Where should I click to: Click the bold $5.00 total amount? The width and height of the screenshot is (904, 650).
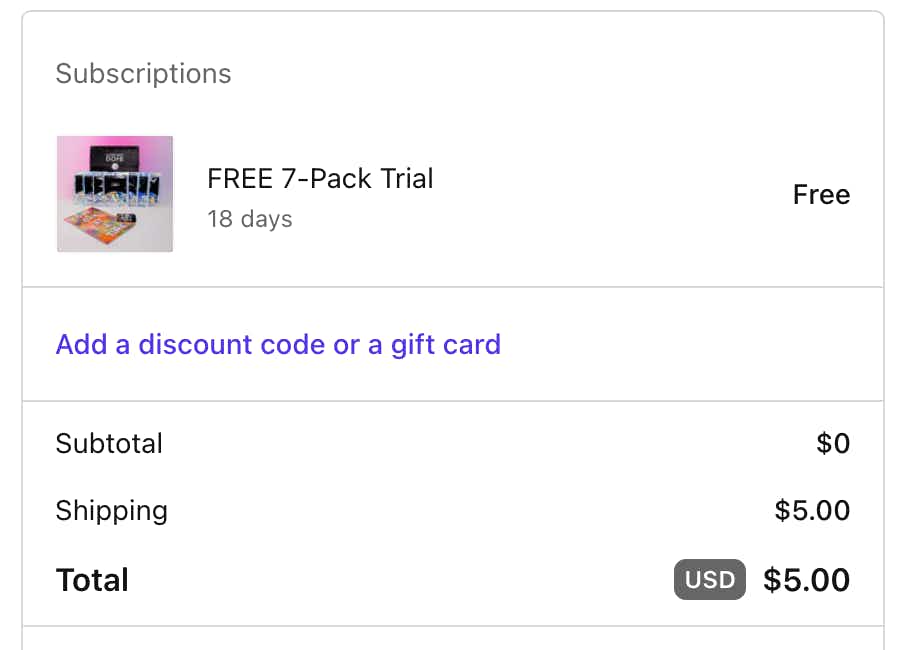pos(807,580)
